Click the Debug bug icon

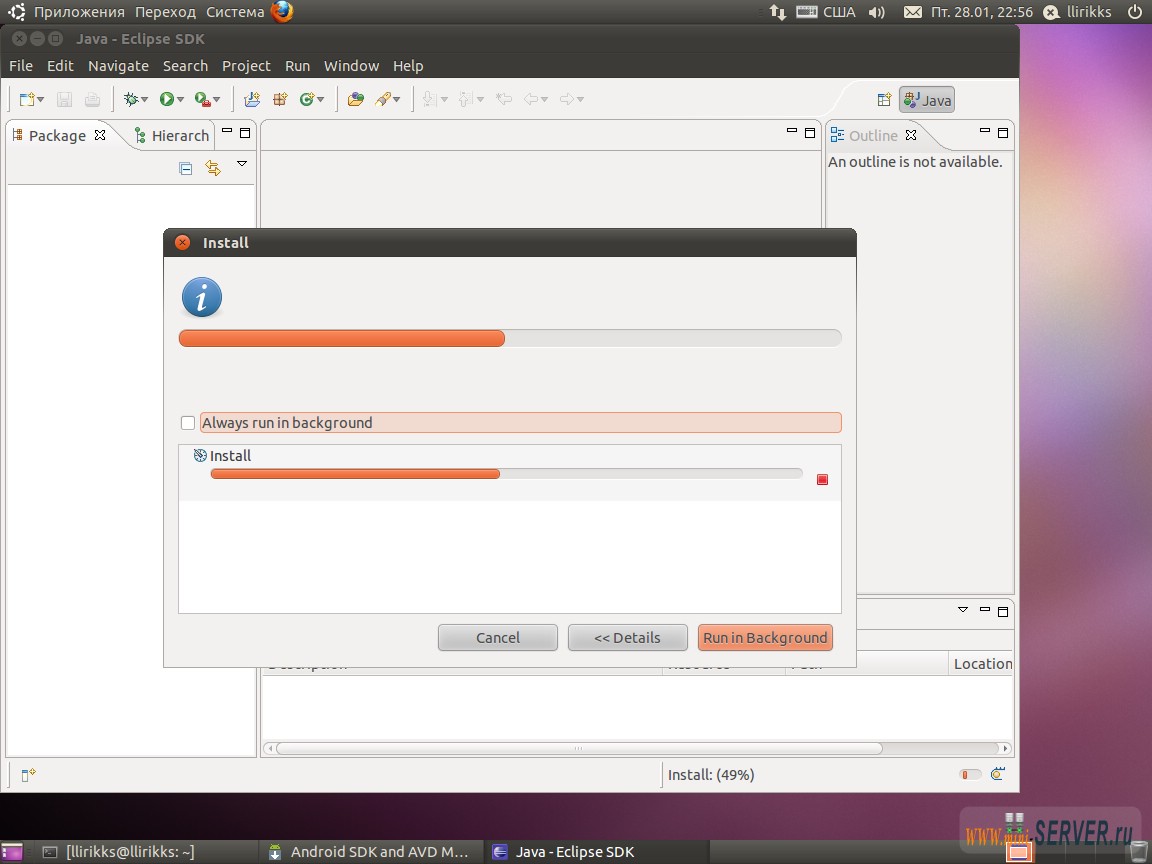131,99
